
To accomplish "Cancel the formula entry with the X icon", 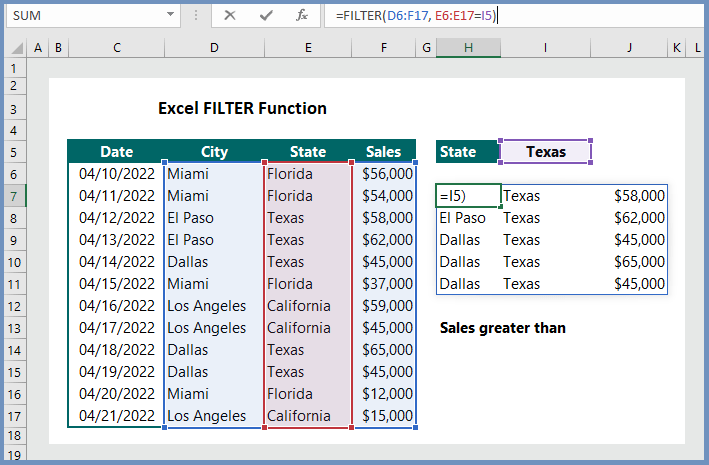I will [230, 15].
